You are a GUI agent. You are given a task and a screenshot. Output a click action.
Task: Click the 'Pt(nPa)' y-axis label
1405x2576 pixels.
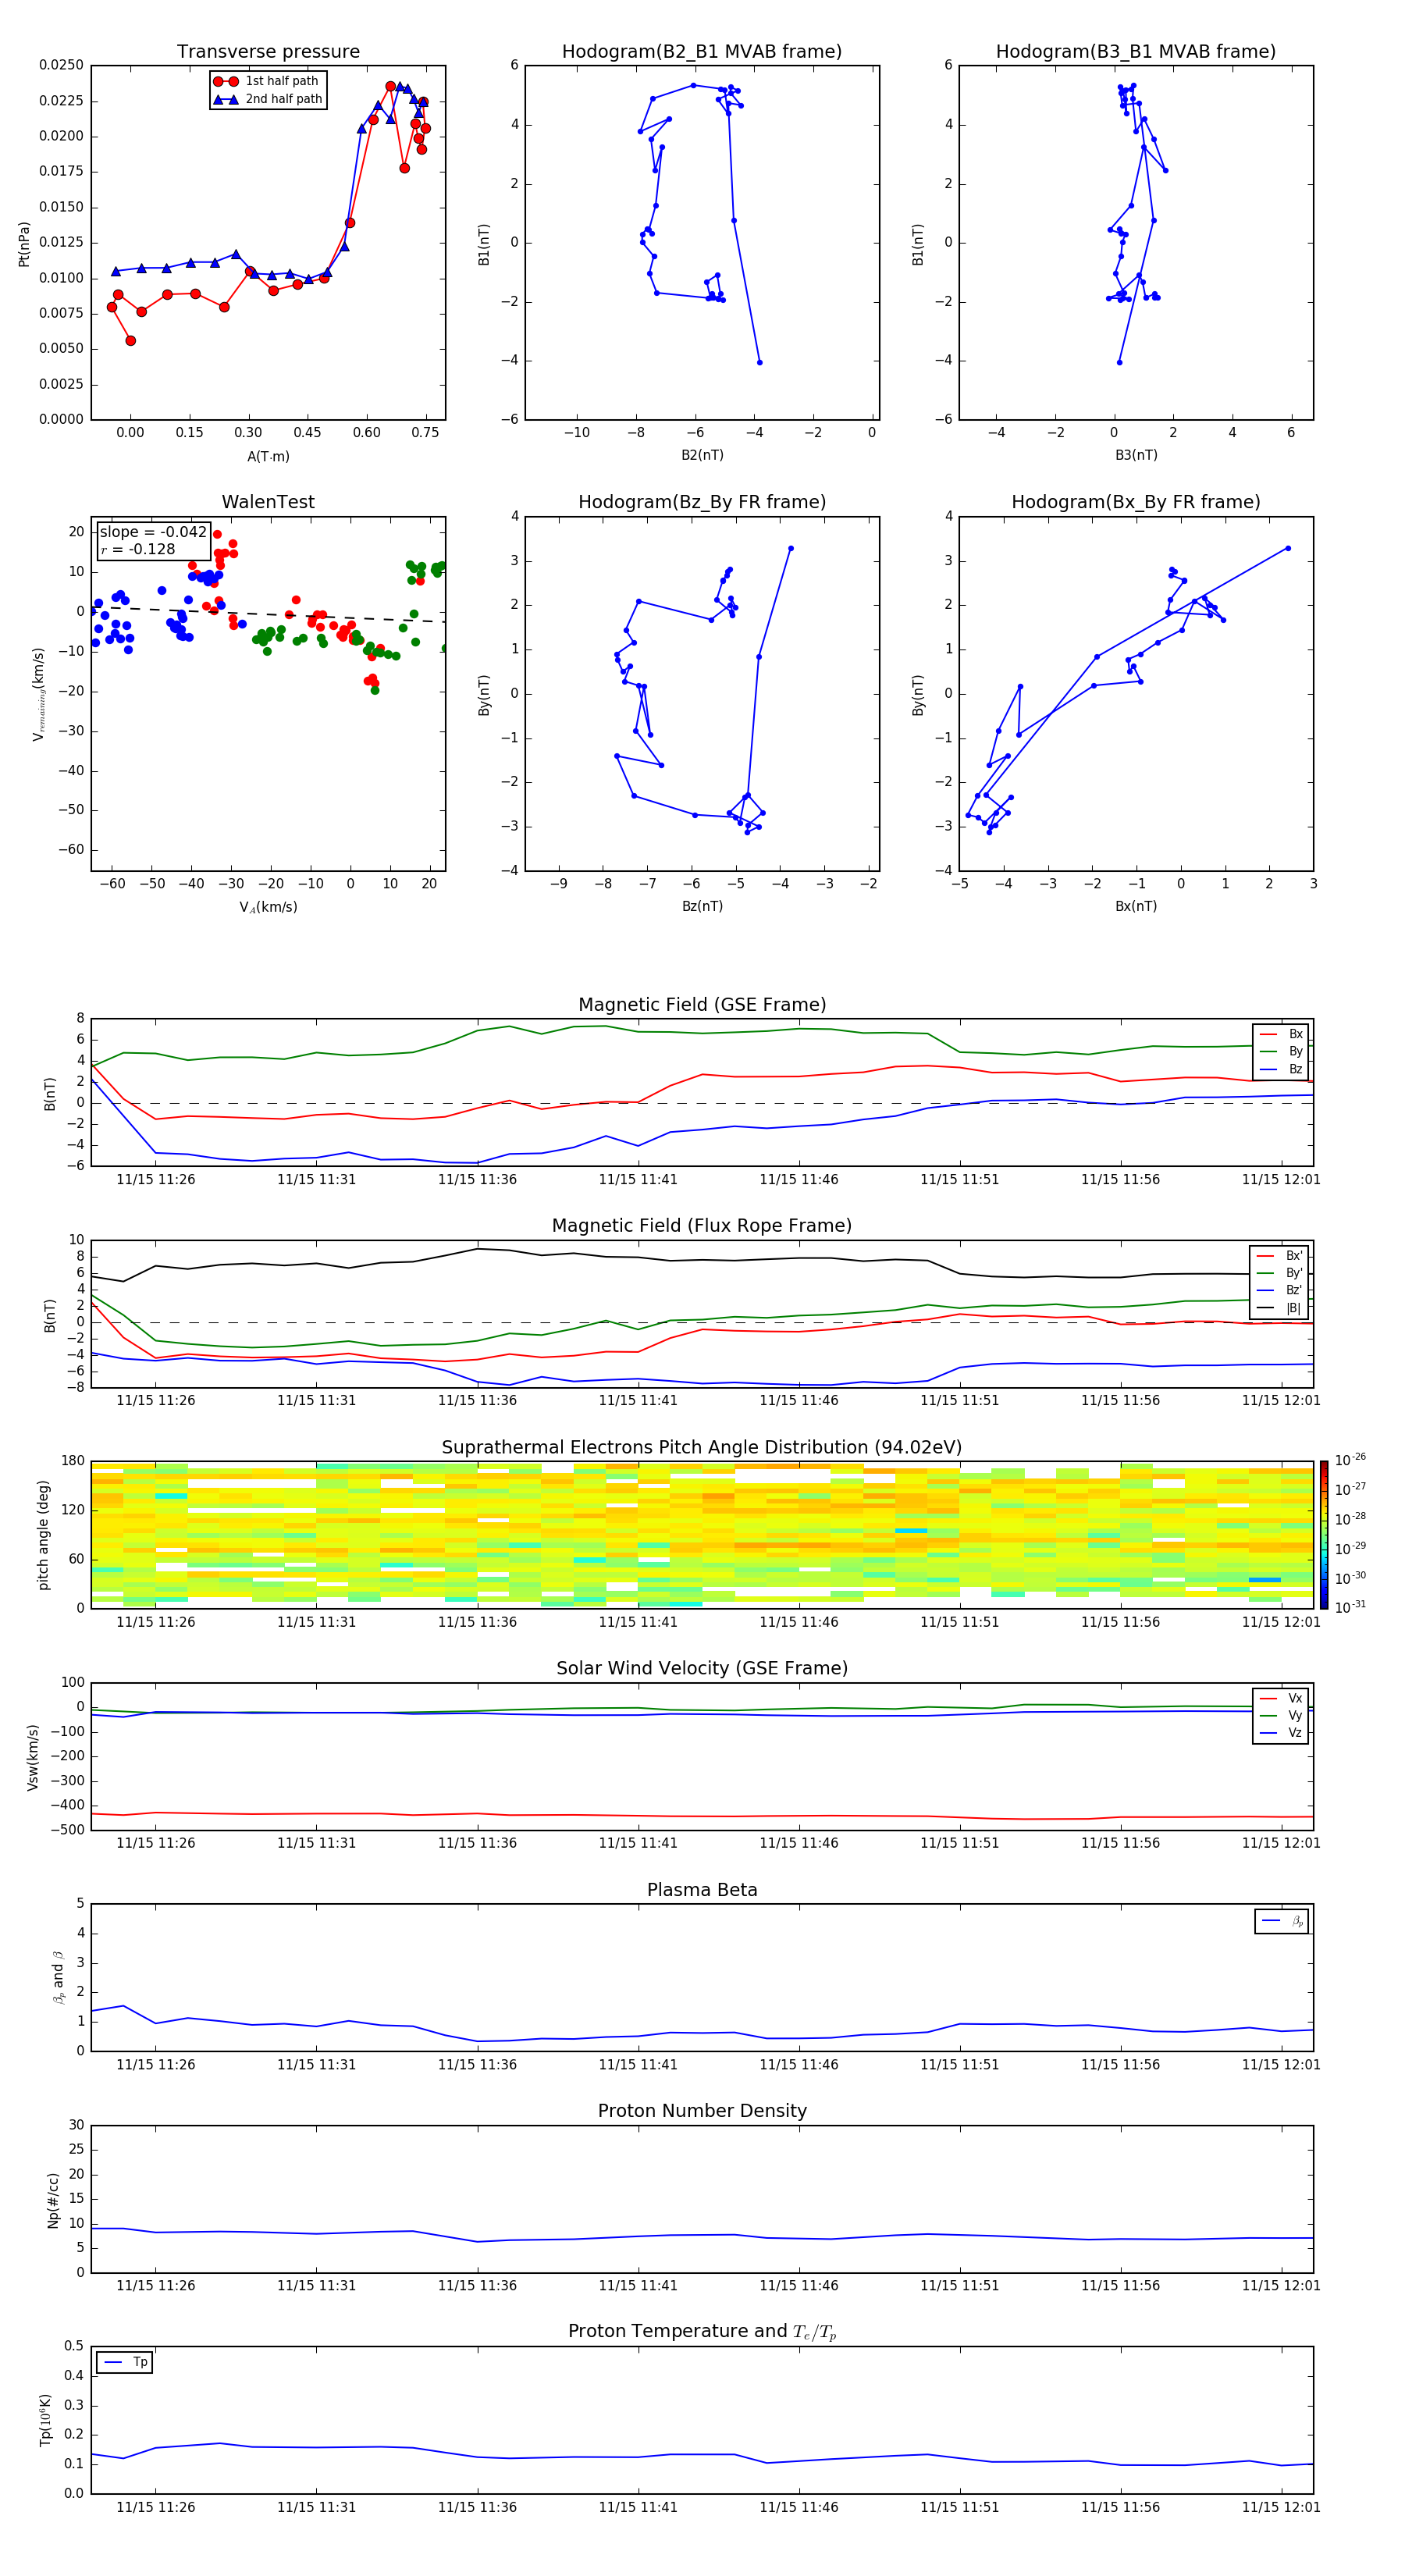[x=24, y=244]
